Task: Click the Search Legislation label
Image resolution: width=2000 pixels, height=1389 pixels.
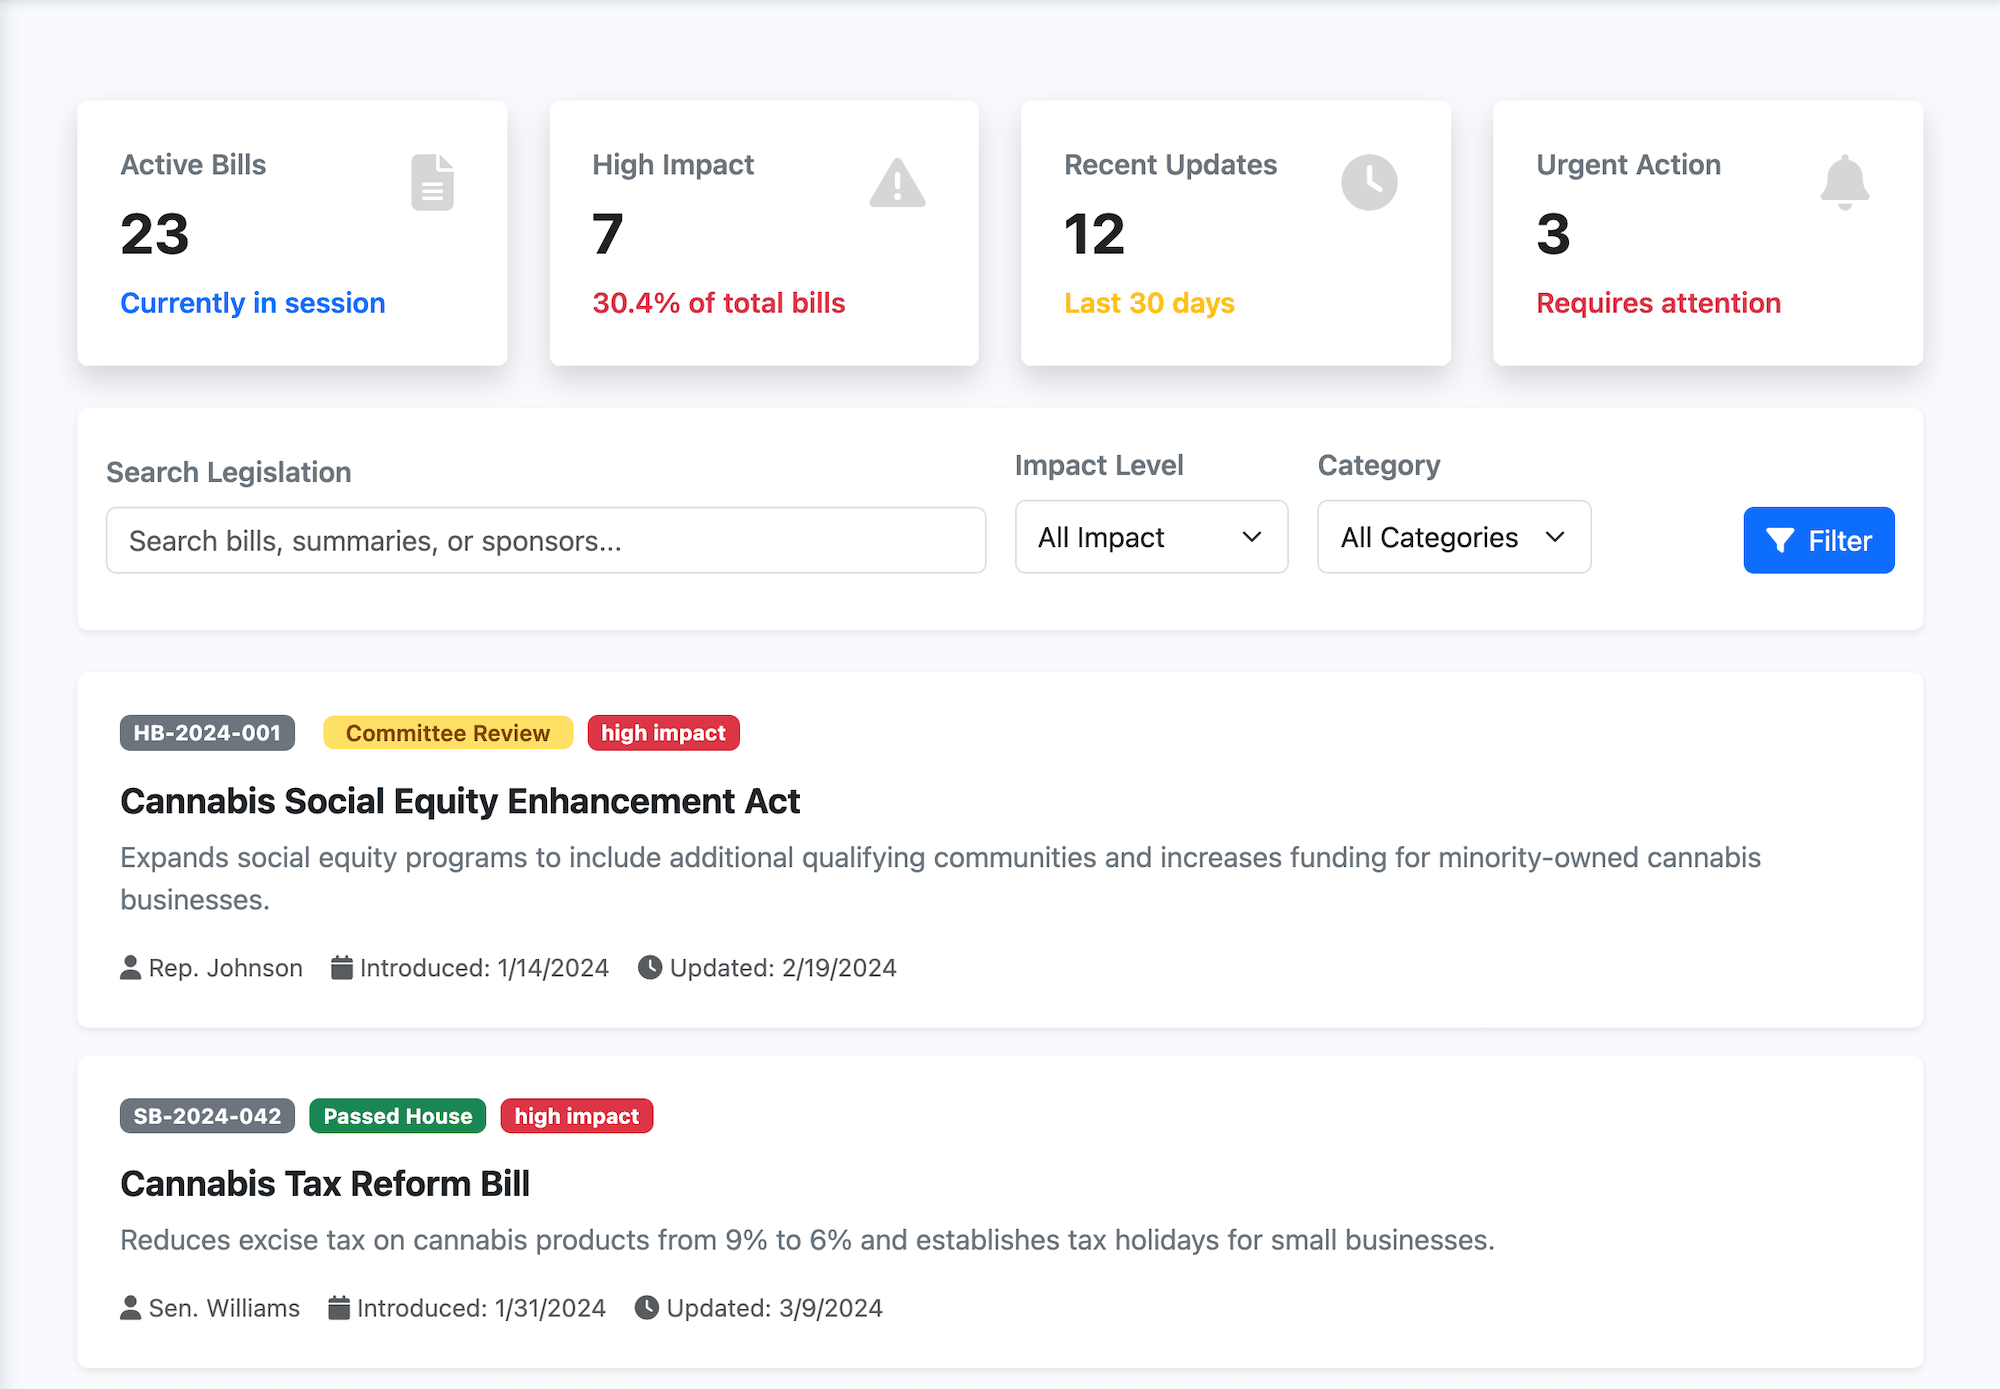Action: [x=229, y=472]
